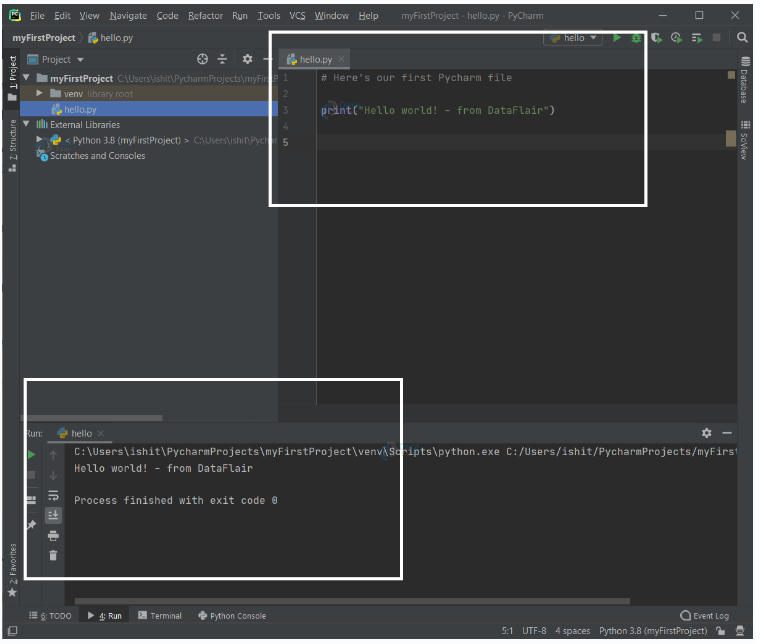
Task: Click the stop process square in top toolbar
Action: tap(716, 38)
